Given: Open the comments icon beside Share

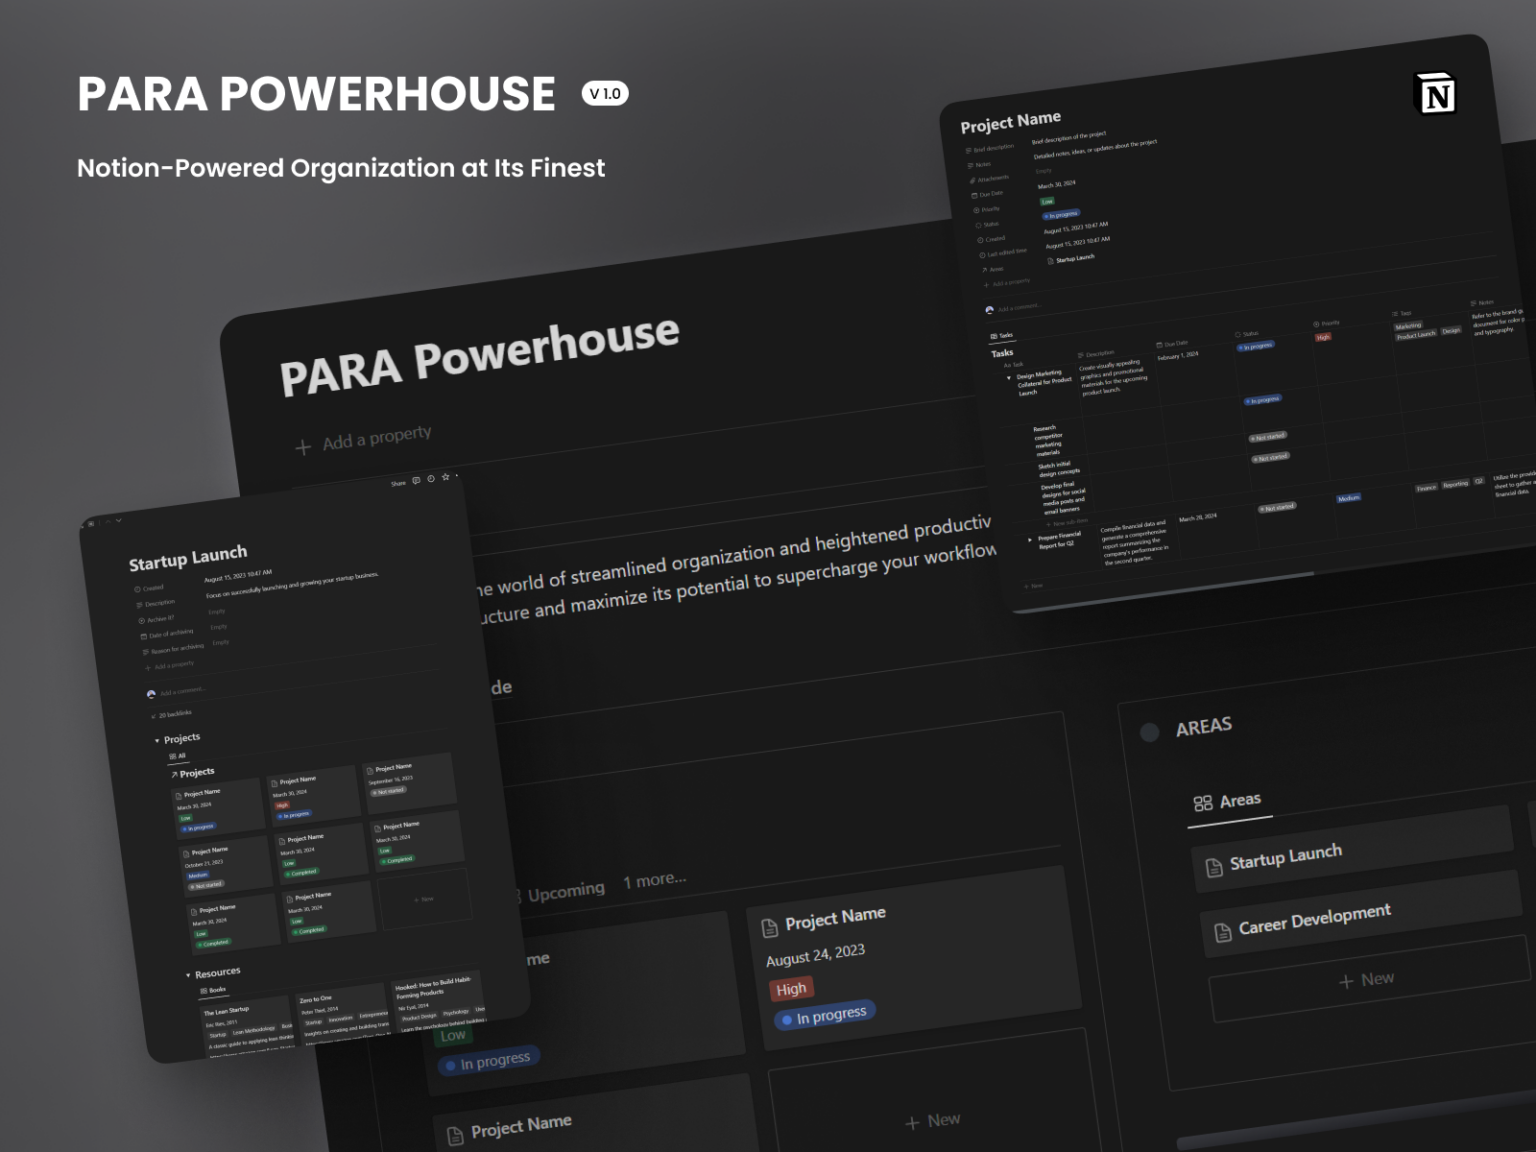Looking at the screenshot, I should (417, 480).
